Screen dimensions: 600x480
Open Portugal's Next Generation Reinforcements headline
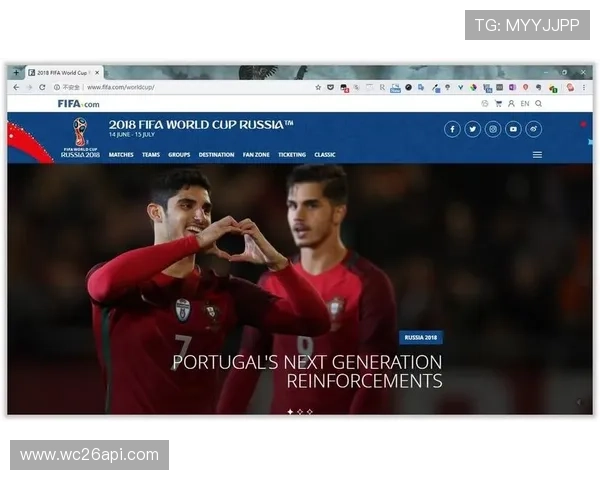pos(308,371)
